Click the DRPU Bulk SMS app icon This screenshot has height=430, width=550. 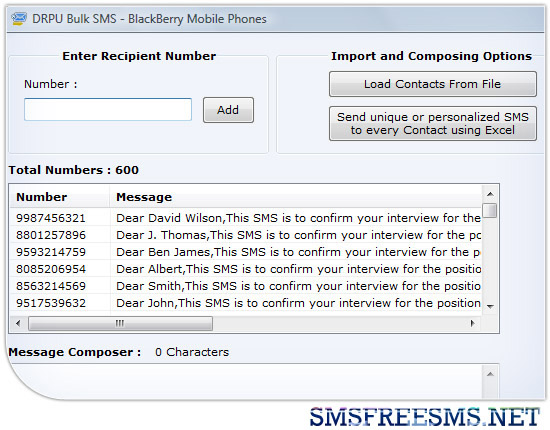click(x=19, y=18)
